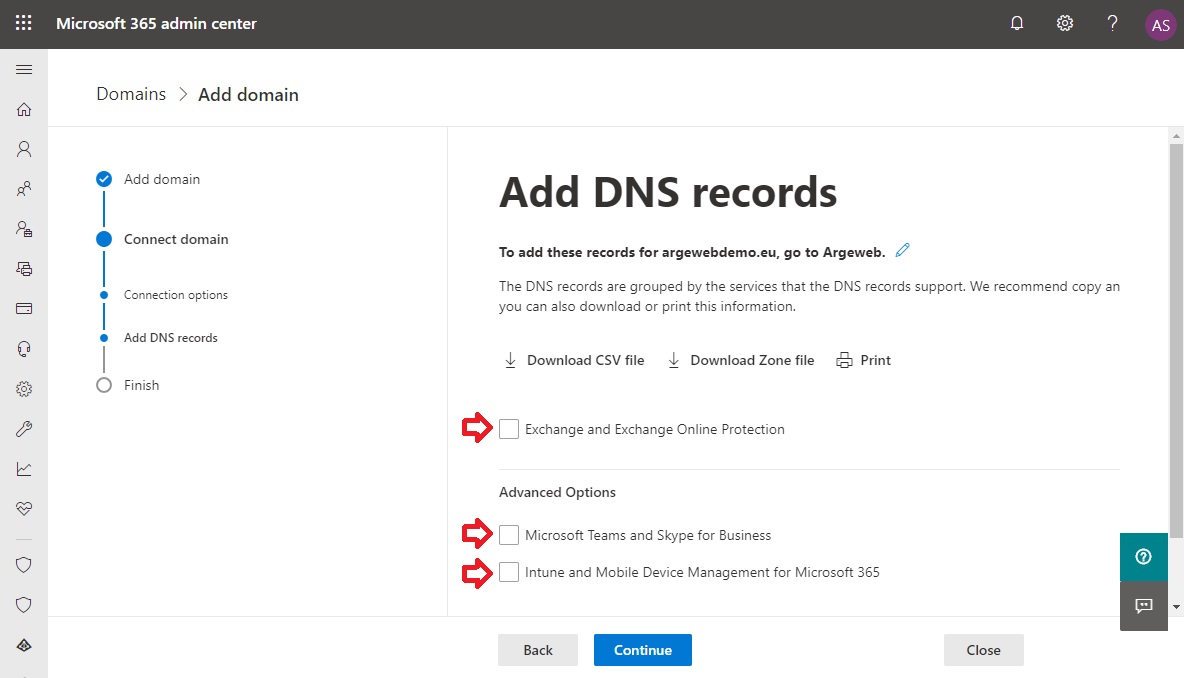
Task: Open Settings gear in the sidebar
Action: pyautogui.click(x=24, y=389)
